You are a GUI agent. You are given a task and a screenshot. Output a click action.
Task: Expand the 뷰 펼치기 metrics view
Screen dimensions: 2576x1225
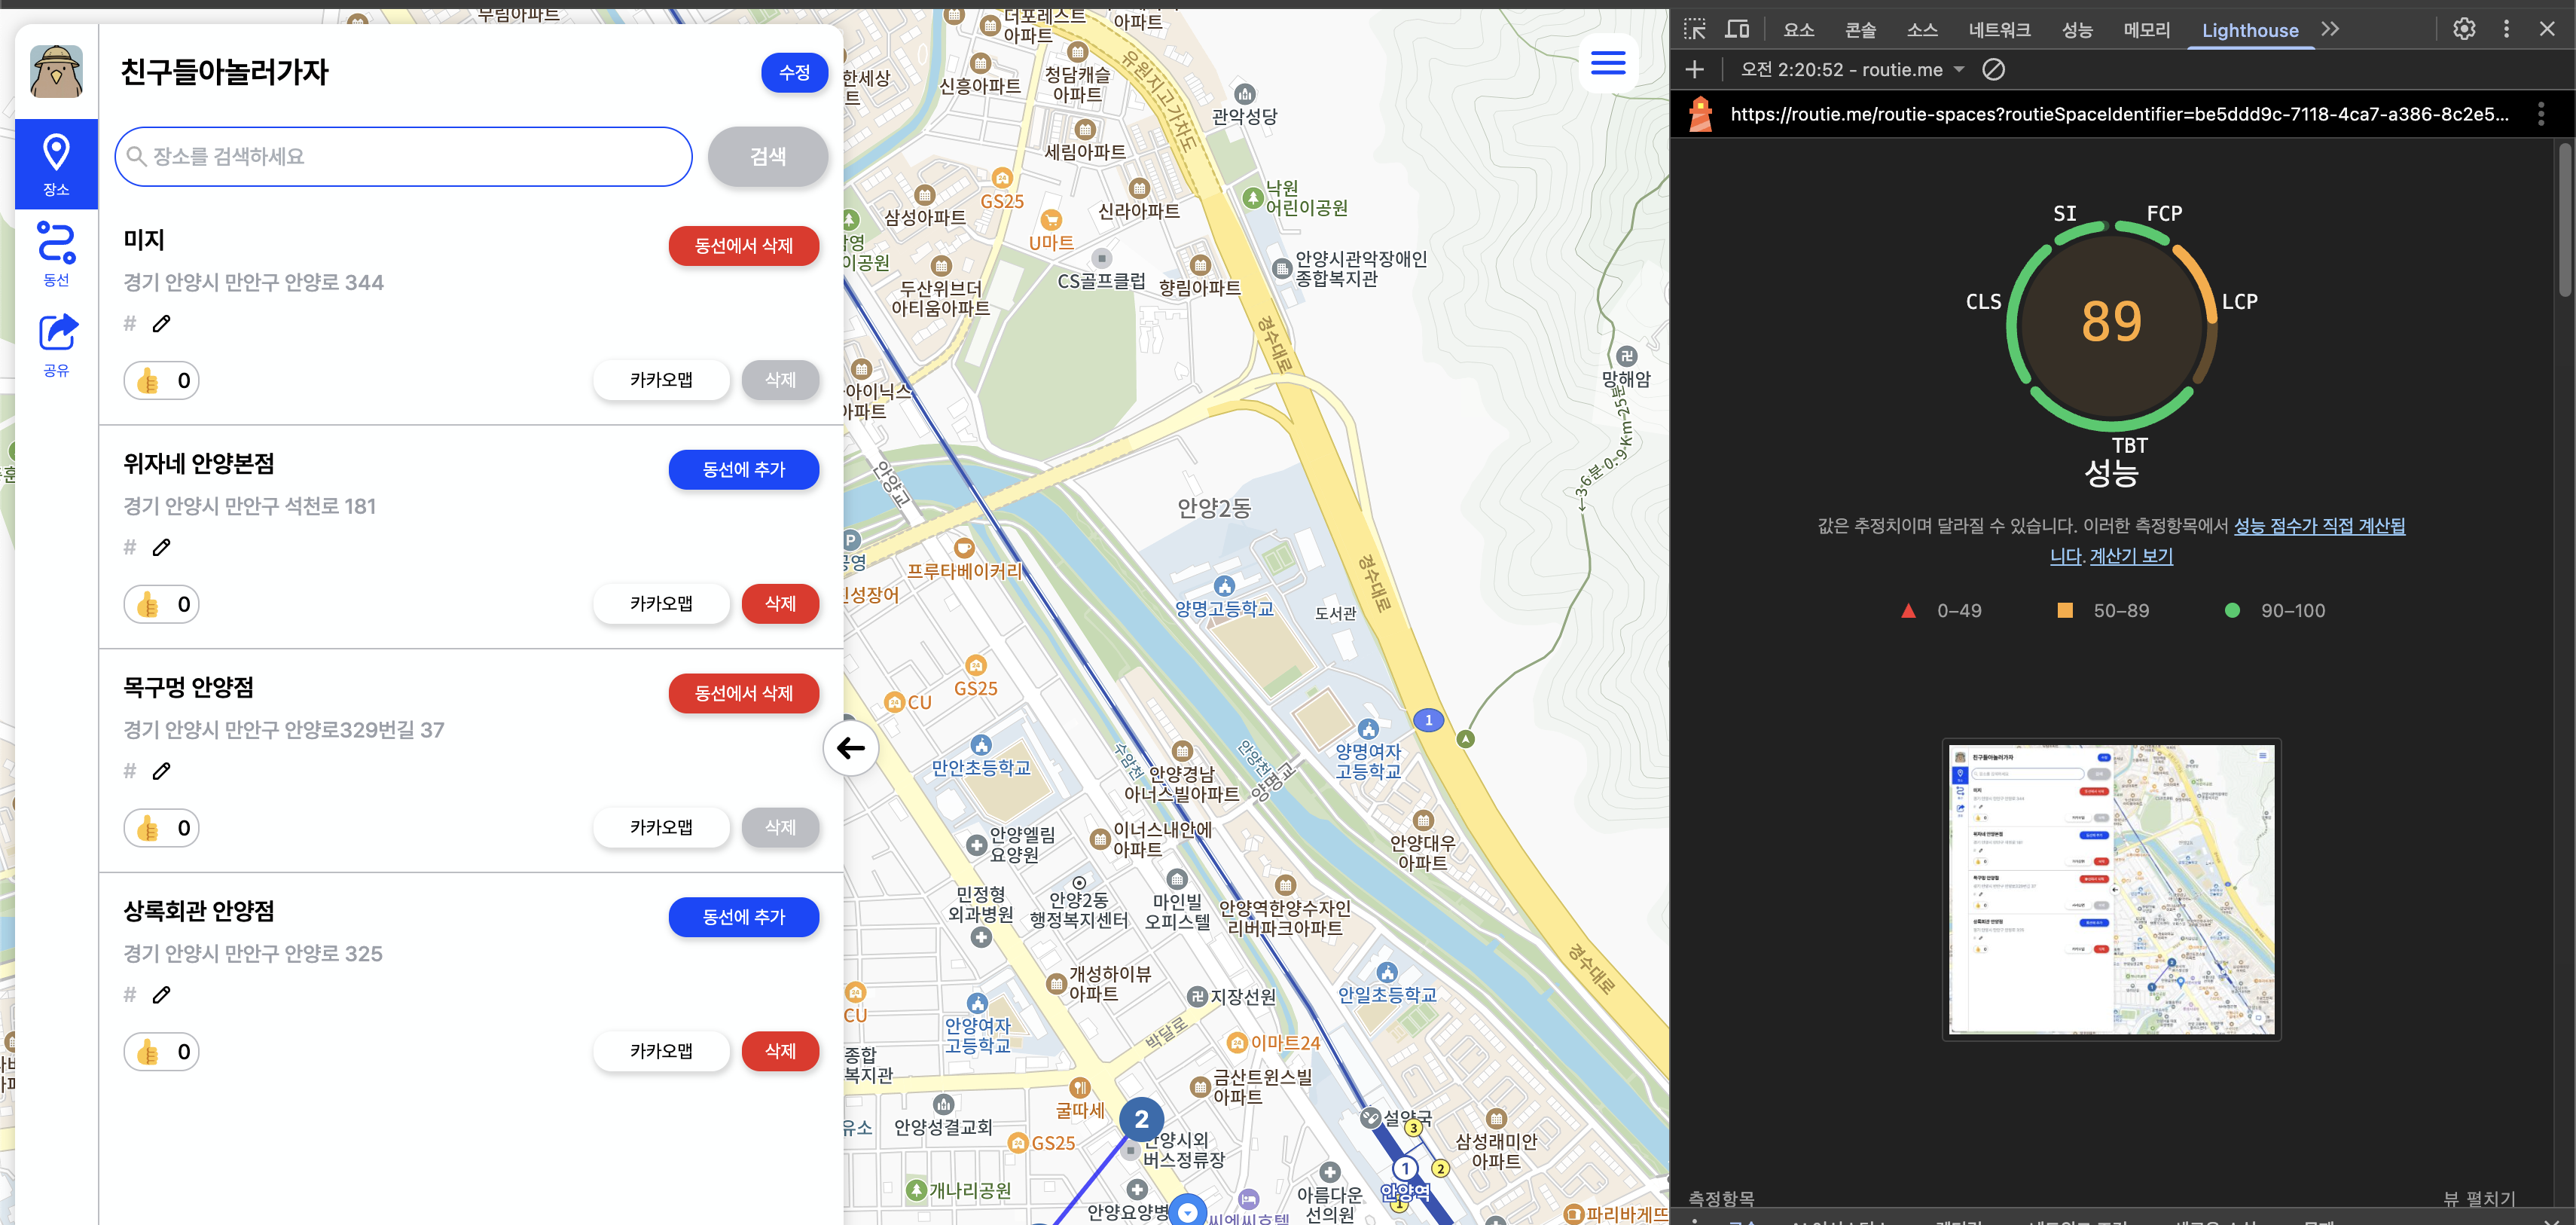point(2478,1198)
